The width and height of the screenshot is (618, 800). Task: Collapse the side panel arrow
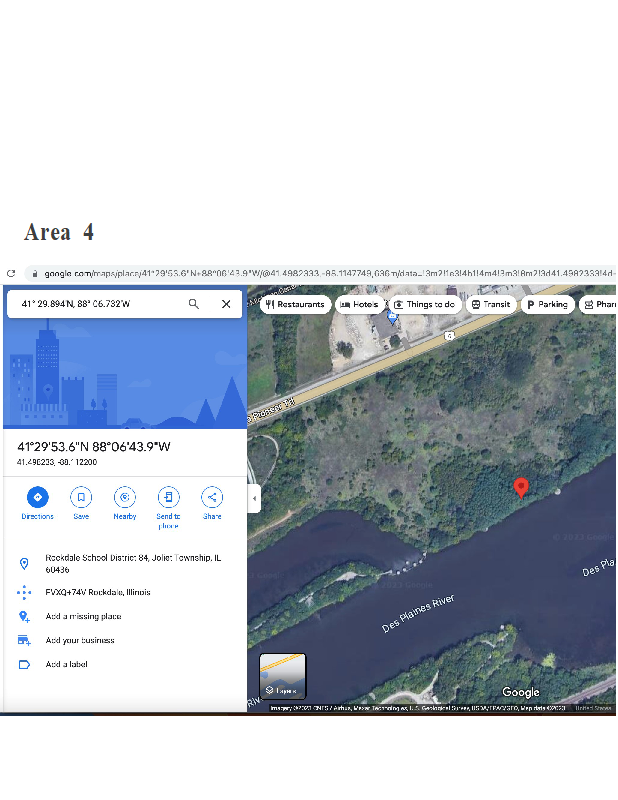pyautogui.click(x=254, y=498)
